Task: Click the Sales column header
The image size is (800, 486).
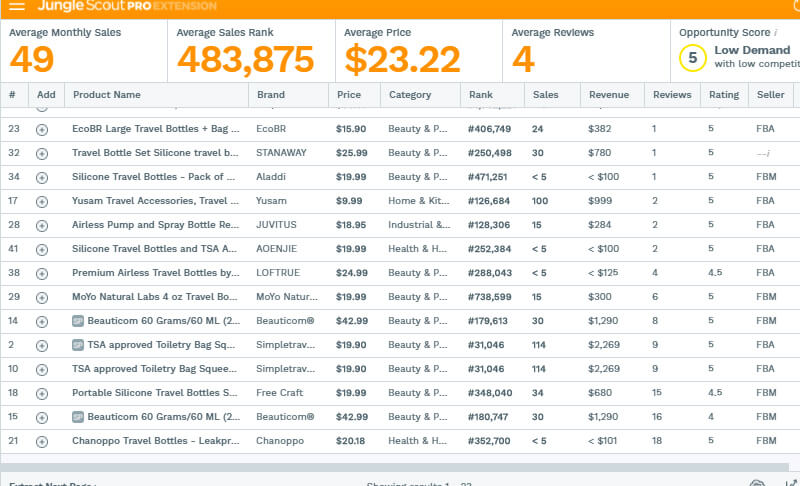Action: pos(546,95)
